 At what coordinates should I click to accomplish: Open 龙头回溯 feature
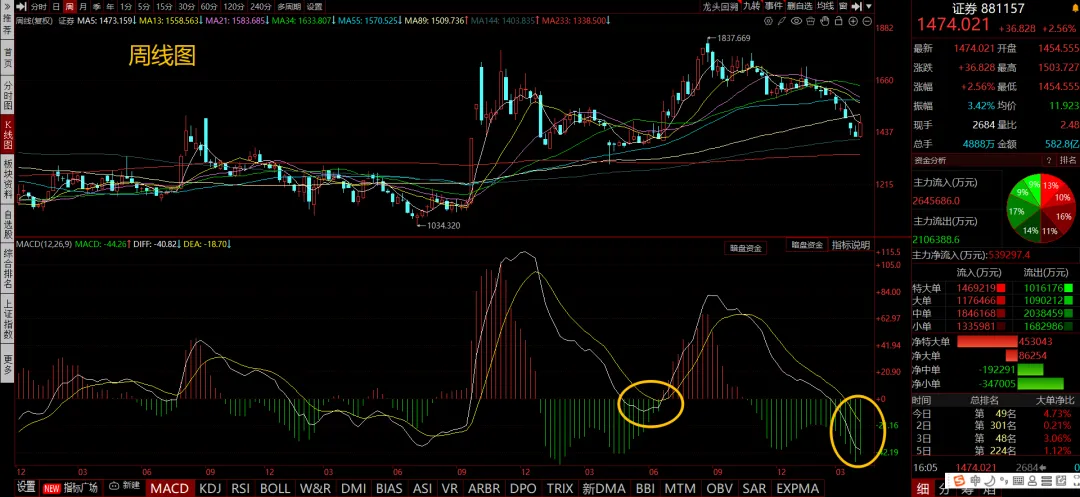point(720,6)
